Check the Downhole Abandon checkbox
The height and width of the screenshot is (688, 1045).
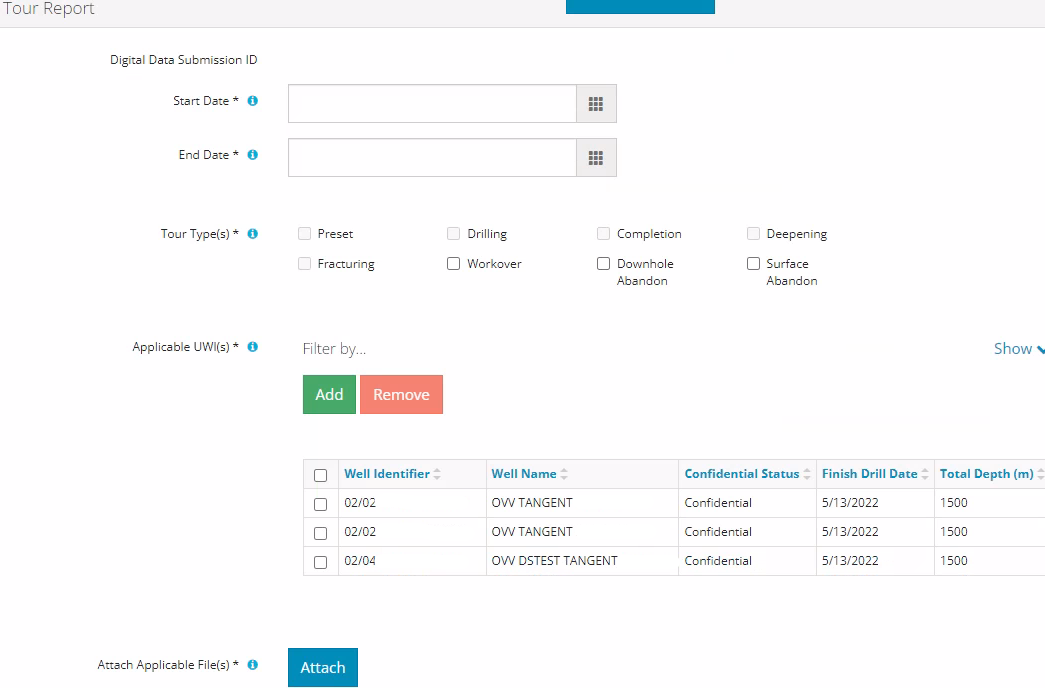pos(604,264)
